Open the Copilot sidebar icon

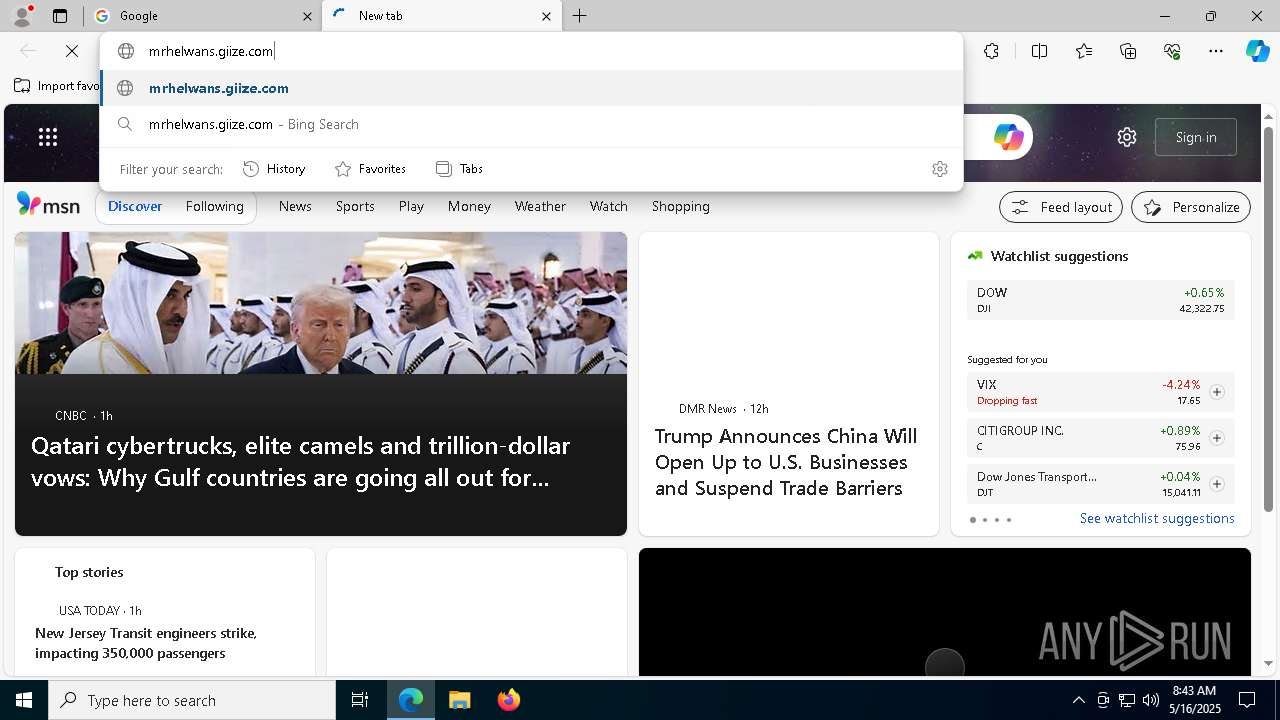[1258, 51]
